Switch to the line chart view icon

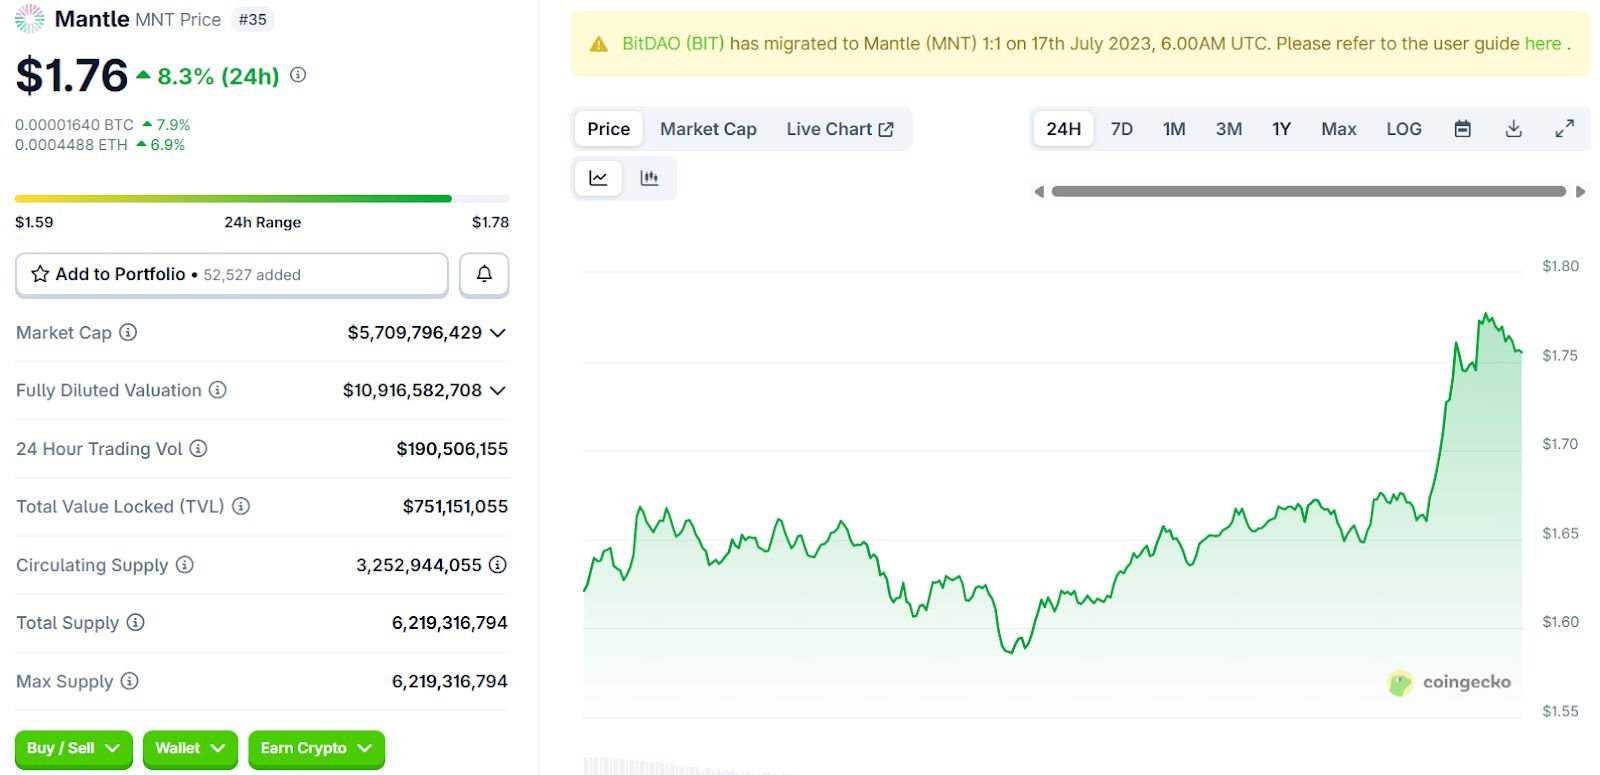(598, 178)
